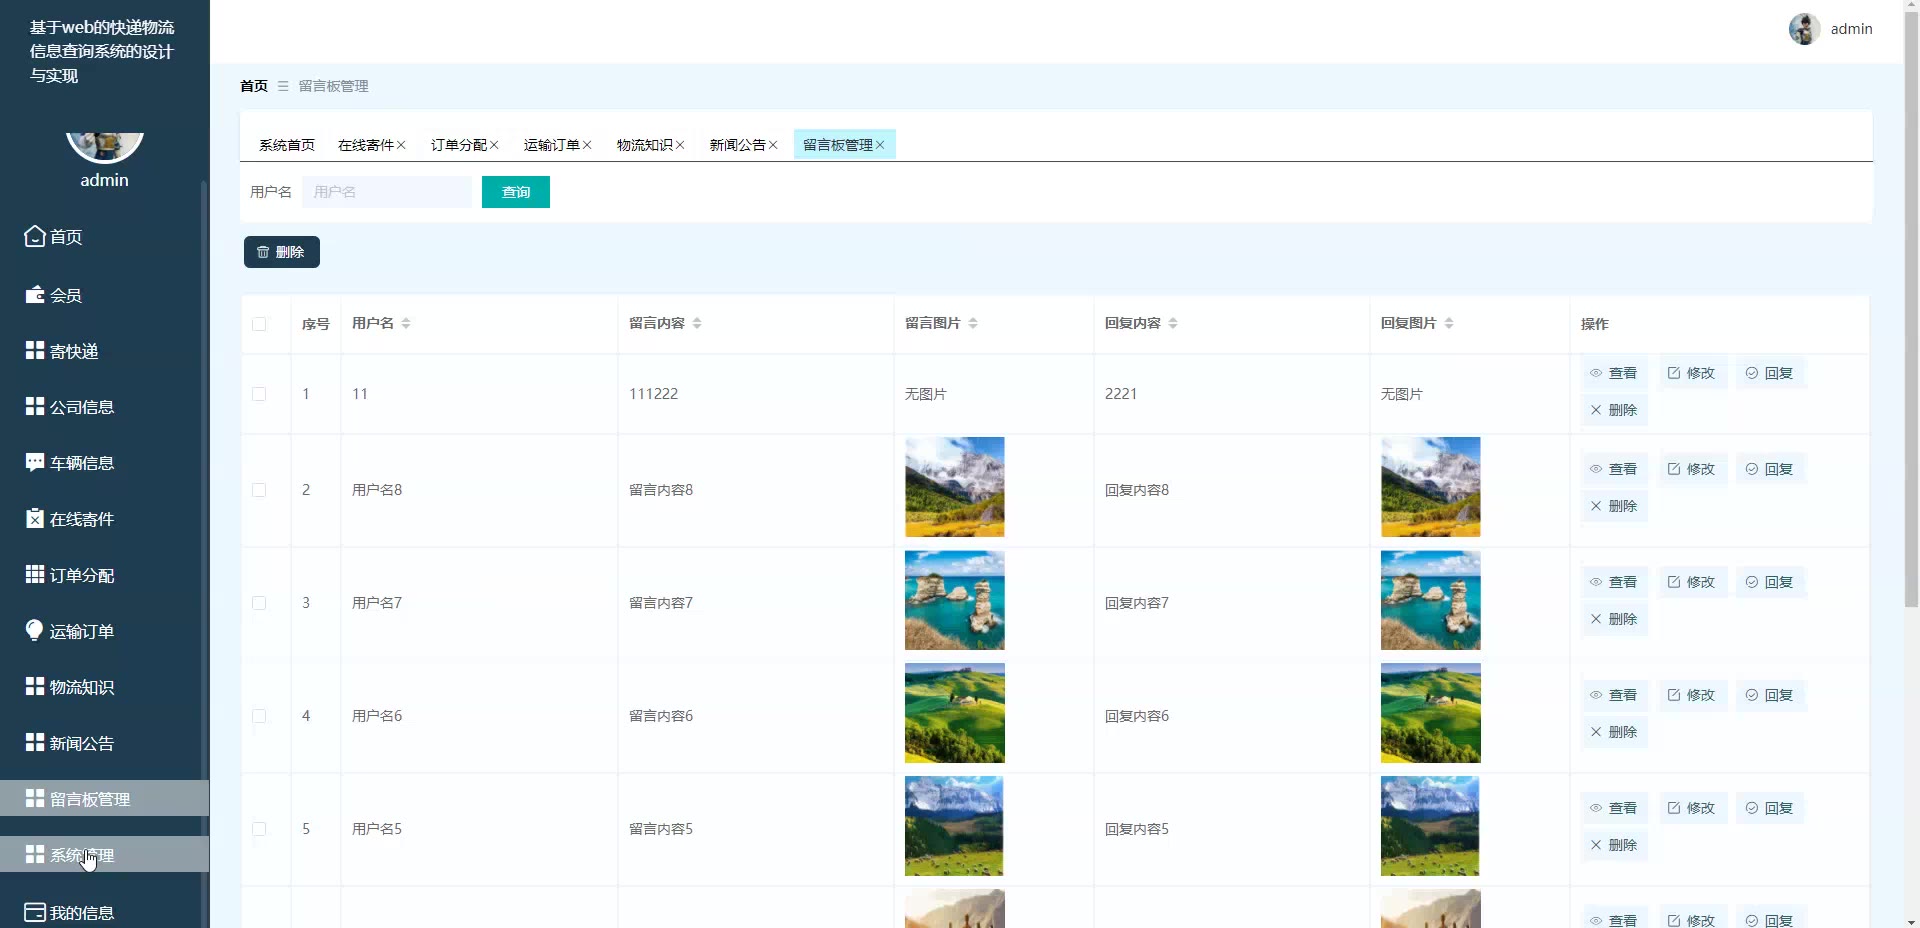This screenshot has width=1920, height=928.
Task: Click 查看 button for row 用户名6
Action: 1614,695
